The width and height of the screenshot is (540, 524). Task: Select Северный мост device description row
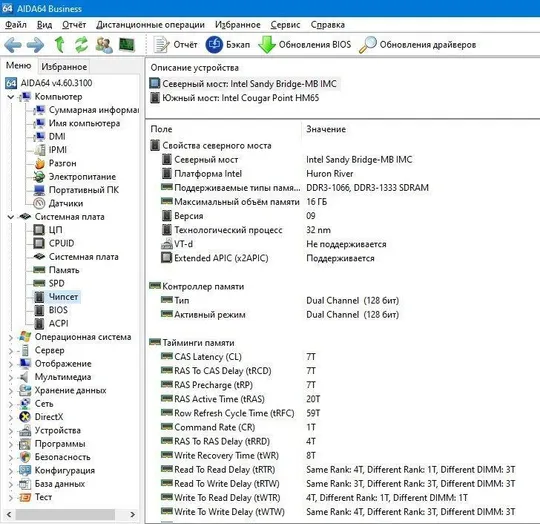pyautogui.click(x=244, y=84)
